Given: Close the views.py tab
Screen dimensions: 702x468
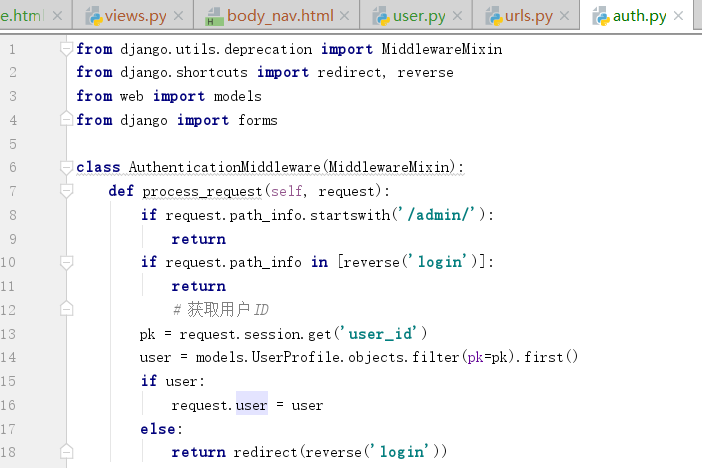Looking at the screenshot, I should point(178,16).
